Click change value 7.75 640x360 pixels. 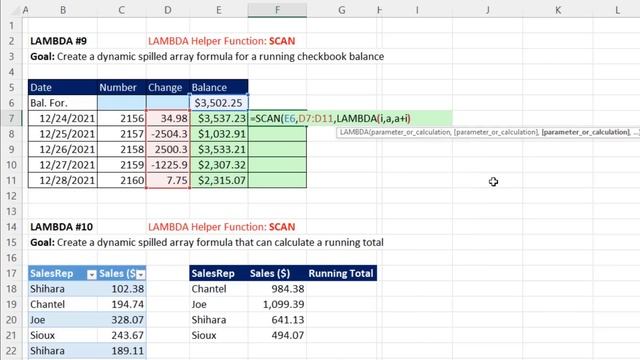(168, 180)
